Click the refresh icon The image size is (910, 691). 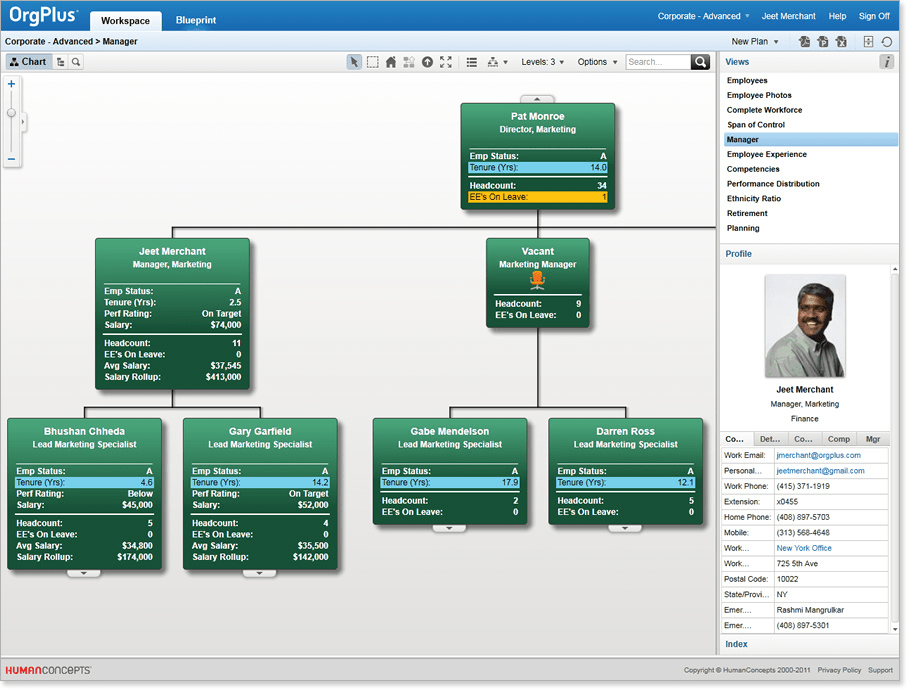click(x=887, y=42)
